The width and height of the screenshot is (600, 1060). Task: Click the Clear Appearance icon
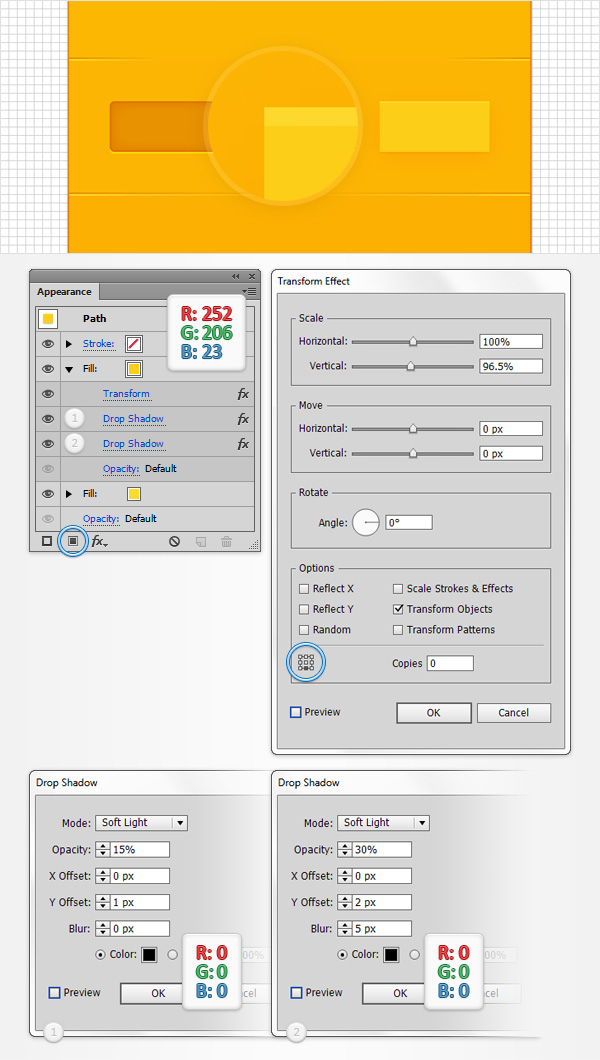[174, 541]
